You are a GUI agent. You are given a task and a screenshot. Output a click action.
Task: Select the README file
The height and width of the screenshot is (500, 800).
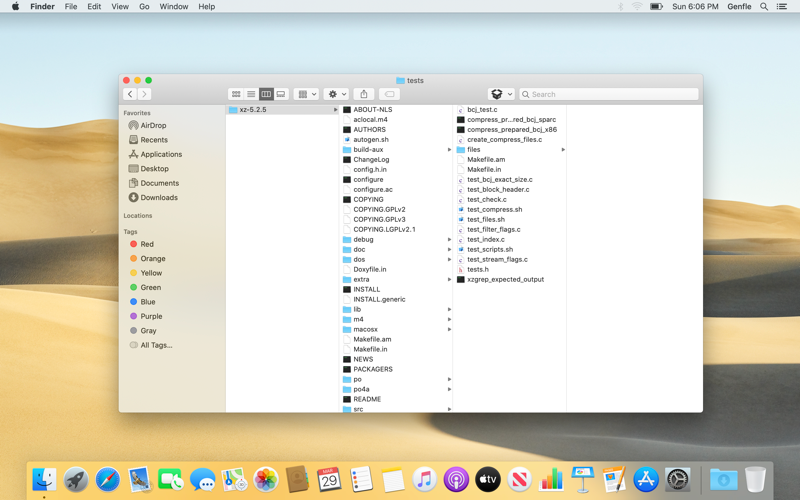point(362,399)
